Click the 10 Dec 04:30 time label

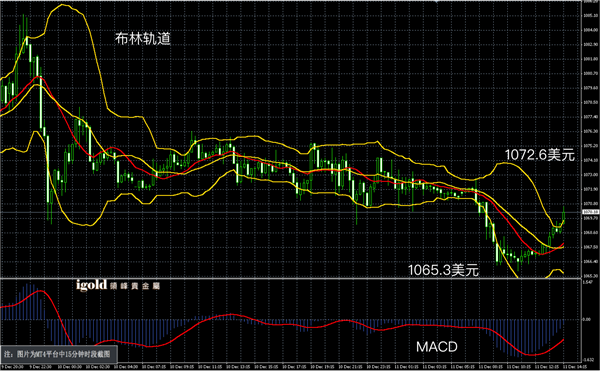click(x=126, y=367)
